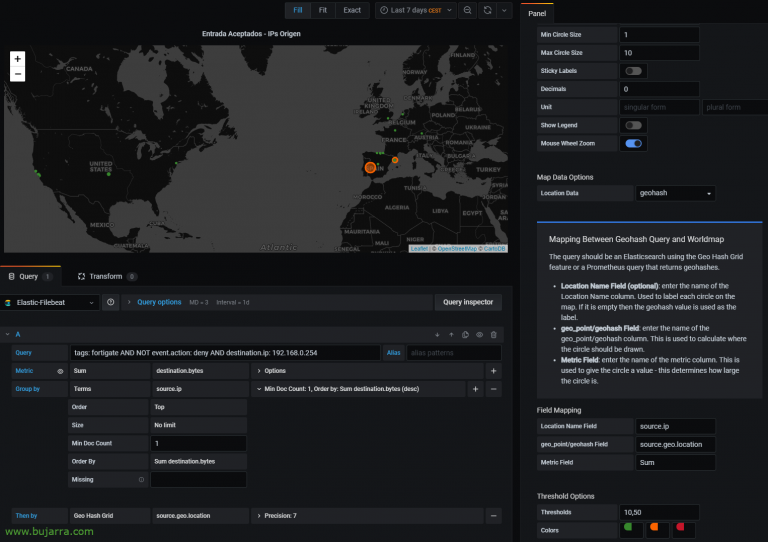Click the Leaflet attribution link
Screen dimensions: 768x542
click(x=419, y=249)
